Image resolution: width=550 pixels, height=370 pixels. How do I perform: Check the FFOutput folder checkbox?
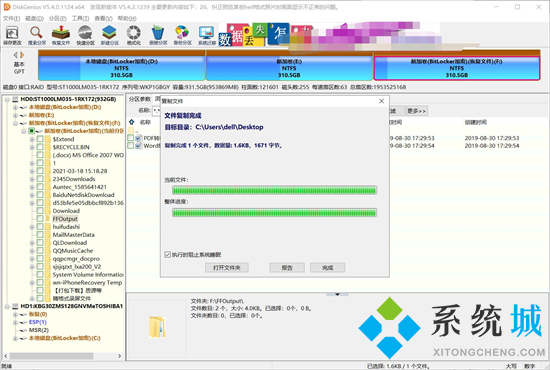(x=40, y=218)
